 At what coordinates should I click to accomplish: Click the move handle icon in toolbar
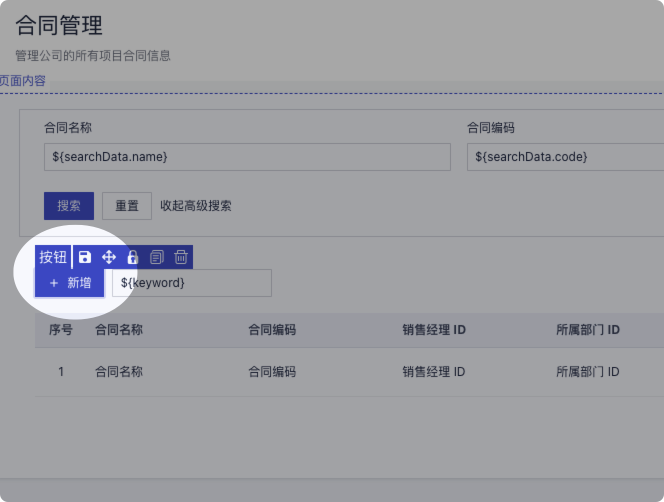(109, 257)
